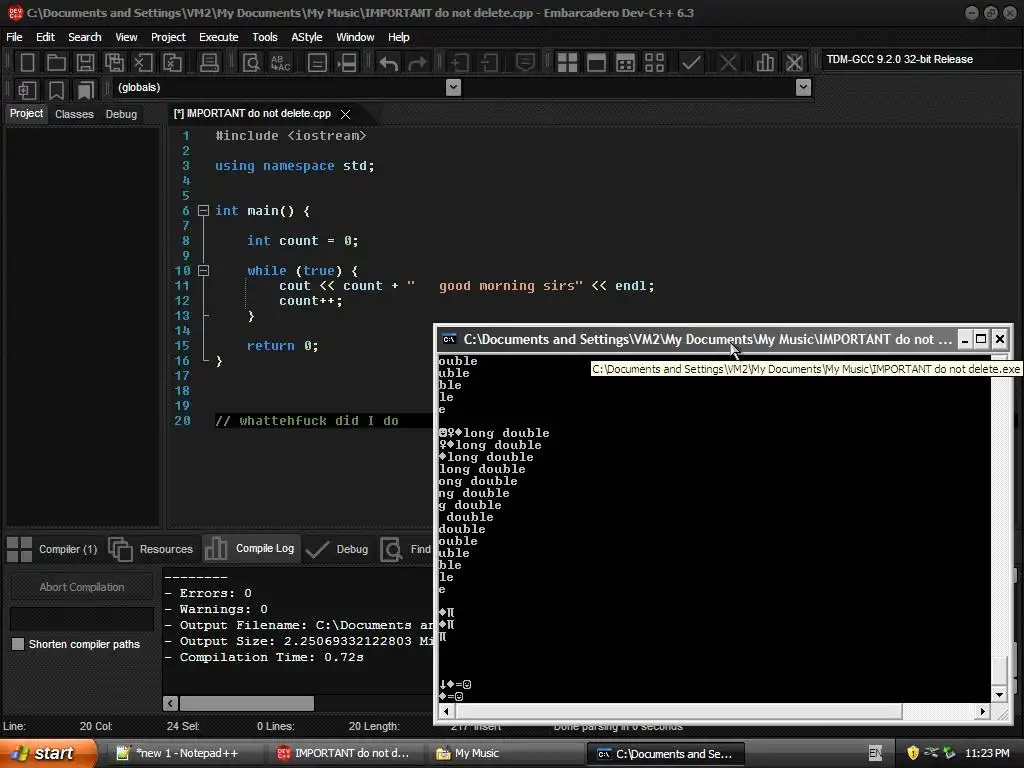Start debugging with checkmark toolbar icon
1024x768 pixels.
click(691, 63)
